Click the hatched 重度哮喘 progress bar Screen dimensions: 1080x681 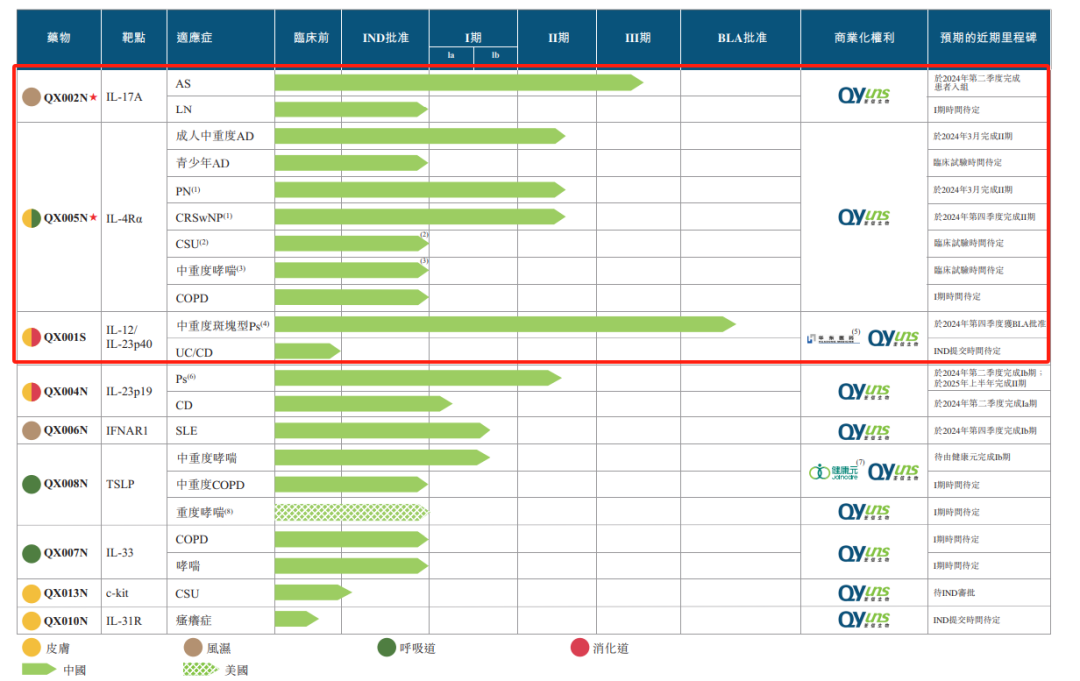[x=351, y=512]
